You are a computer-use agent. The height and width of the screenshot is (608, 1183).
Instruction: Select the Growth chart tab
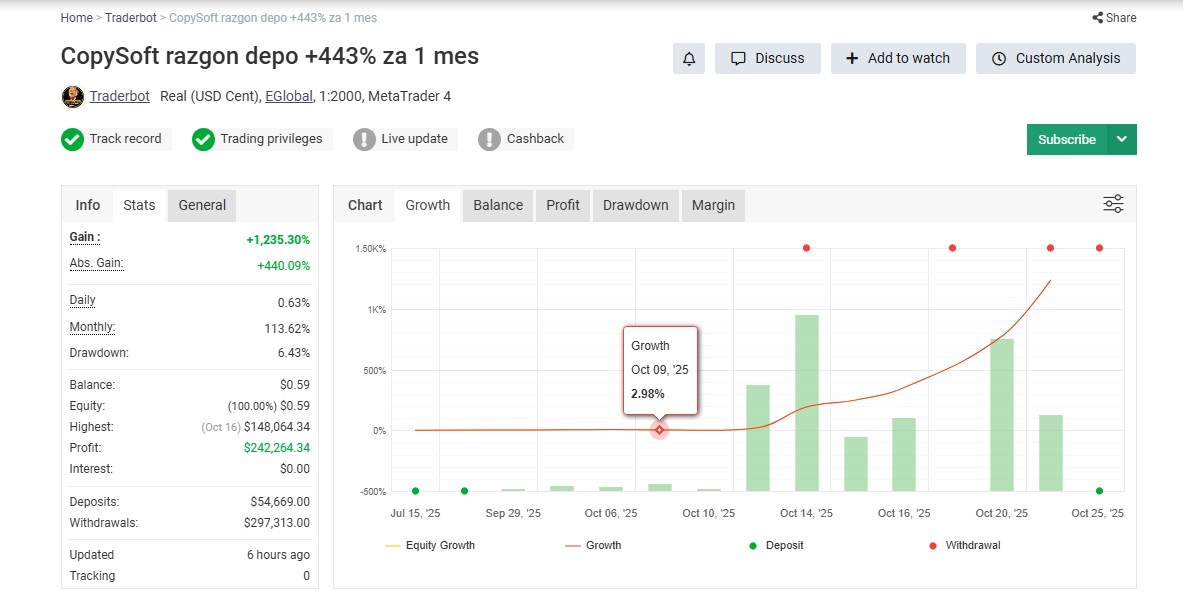pos(428,205)
